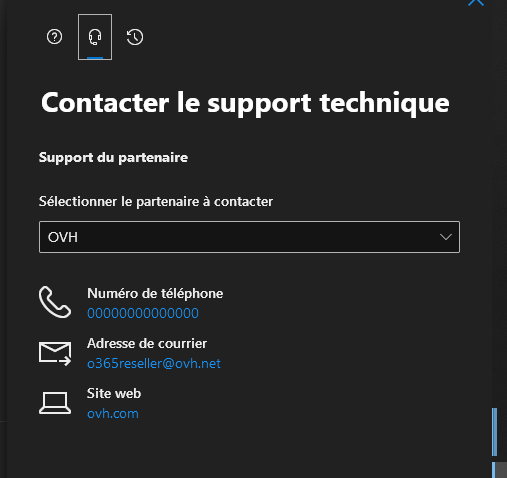Open the help question mark tab
Image resolution: width=507 pixels, height=478 pixels.
click(x=54, y=37)
